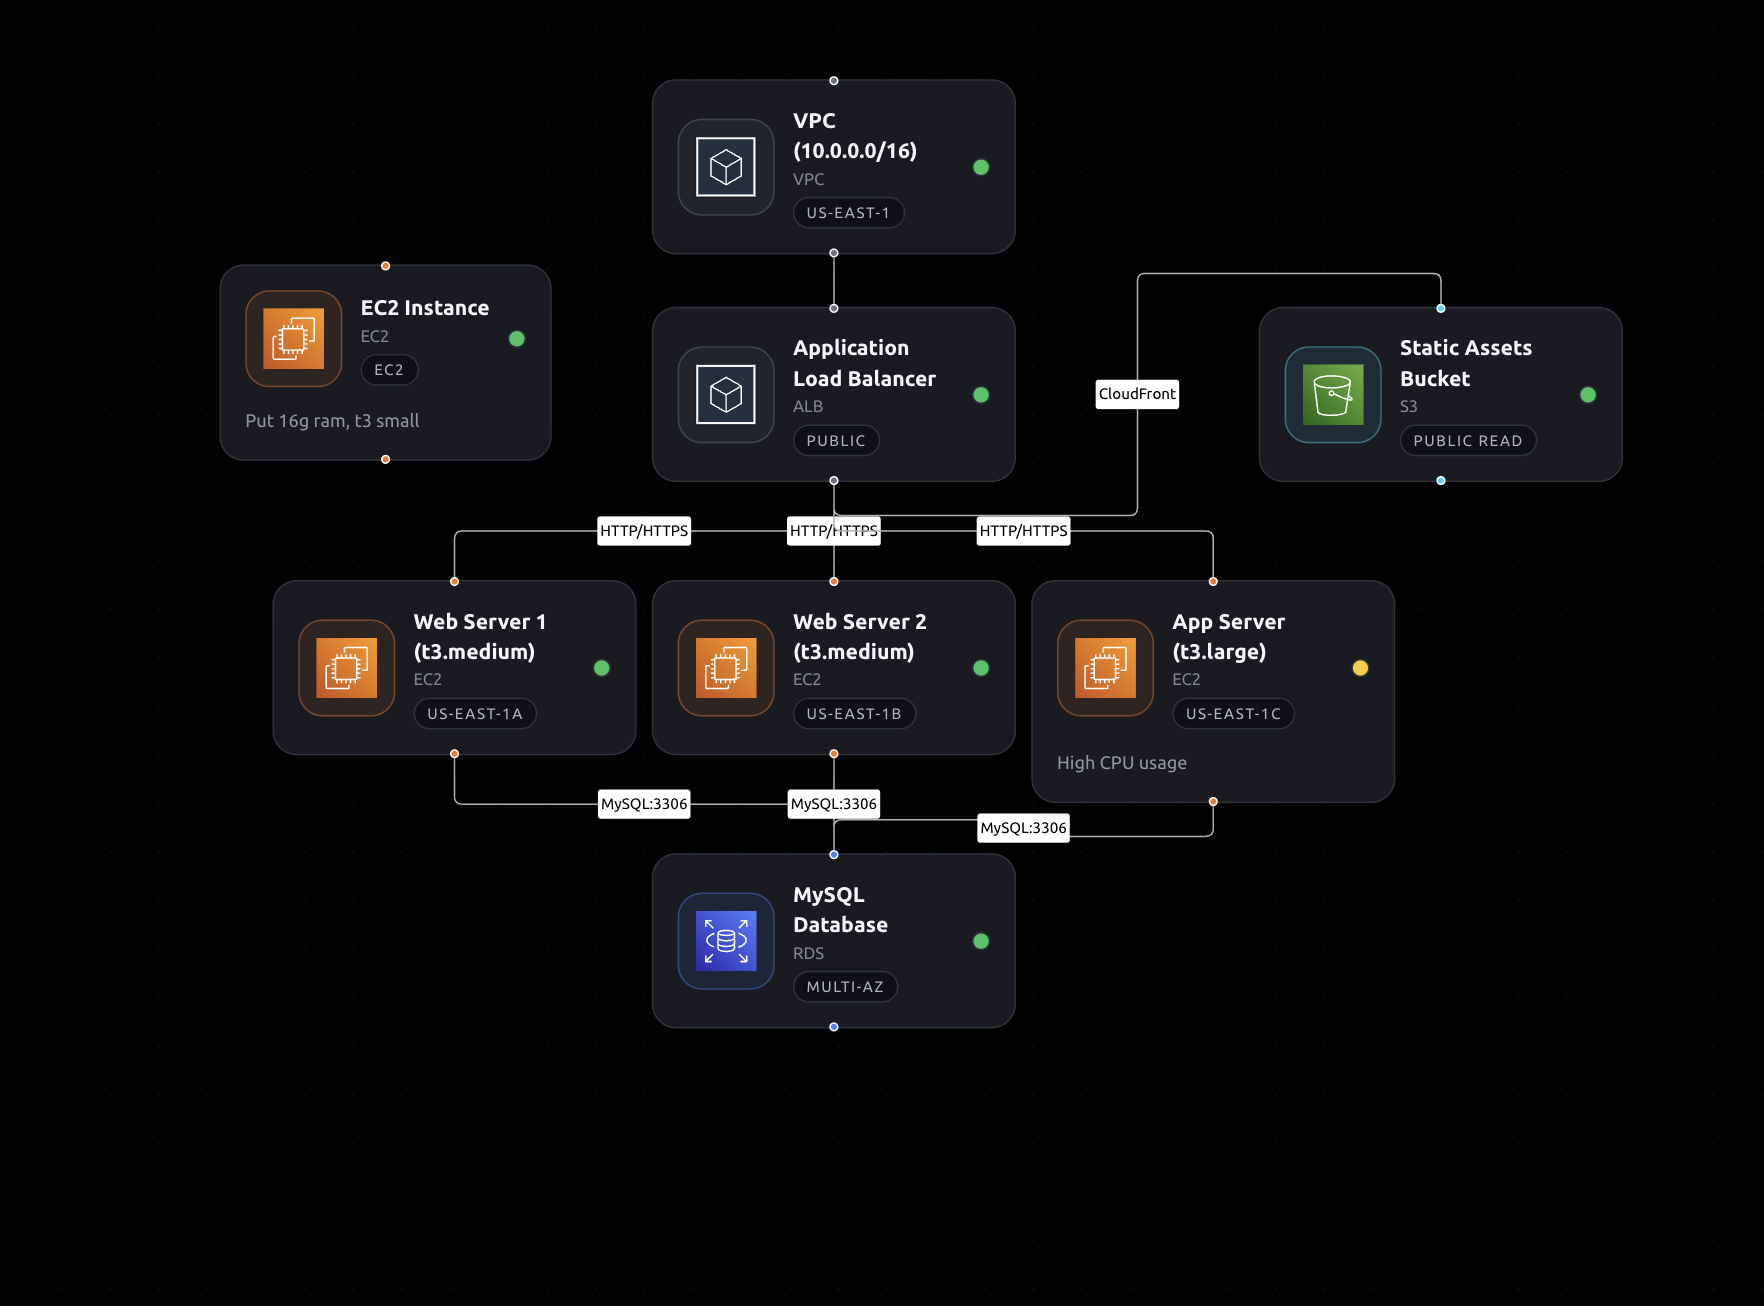Click the VPC cube icon
1764x1306 pixels.
(x=726, y=167)
